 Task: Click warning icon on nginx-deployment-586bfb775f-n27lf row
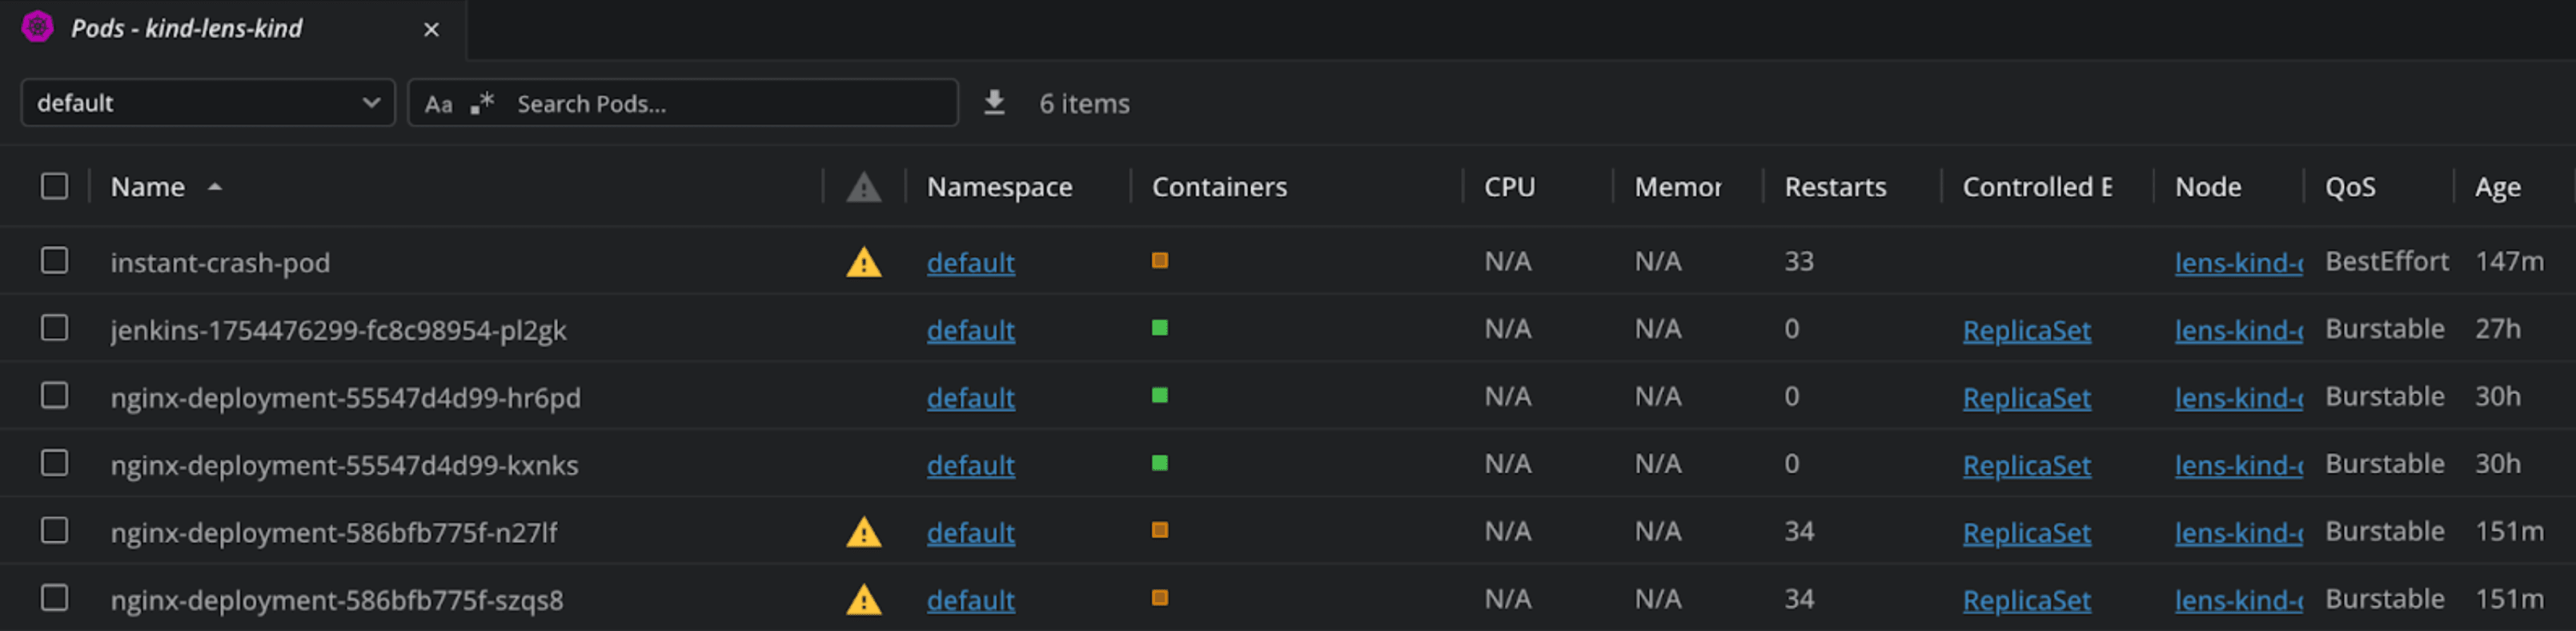(863, 533)
